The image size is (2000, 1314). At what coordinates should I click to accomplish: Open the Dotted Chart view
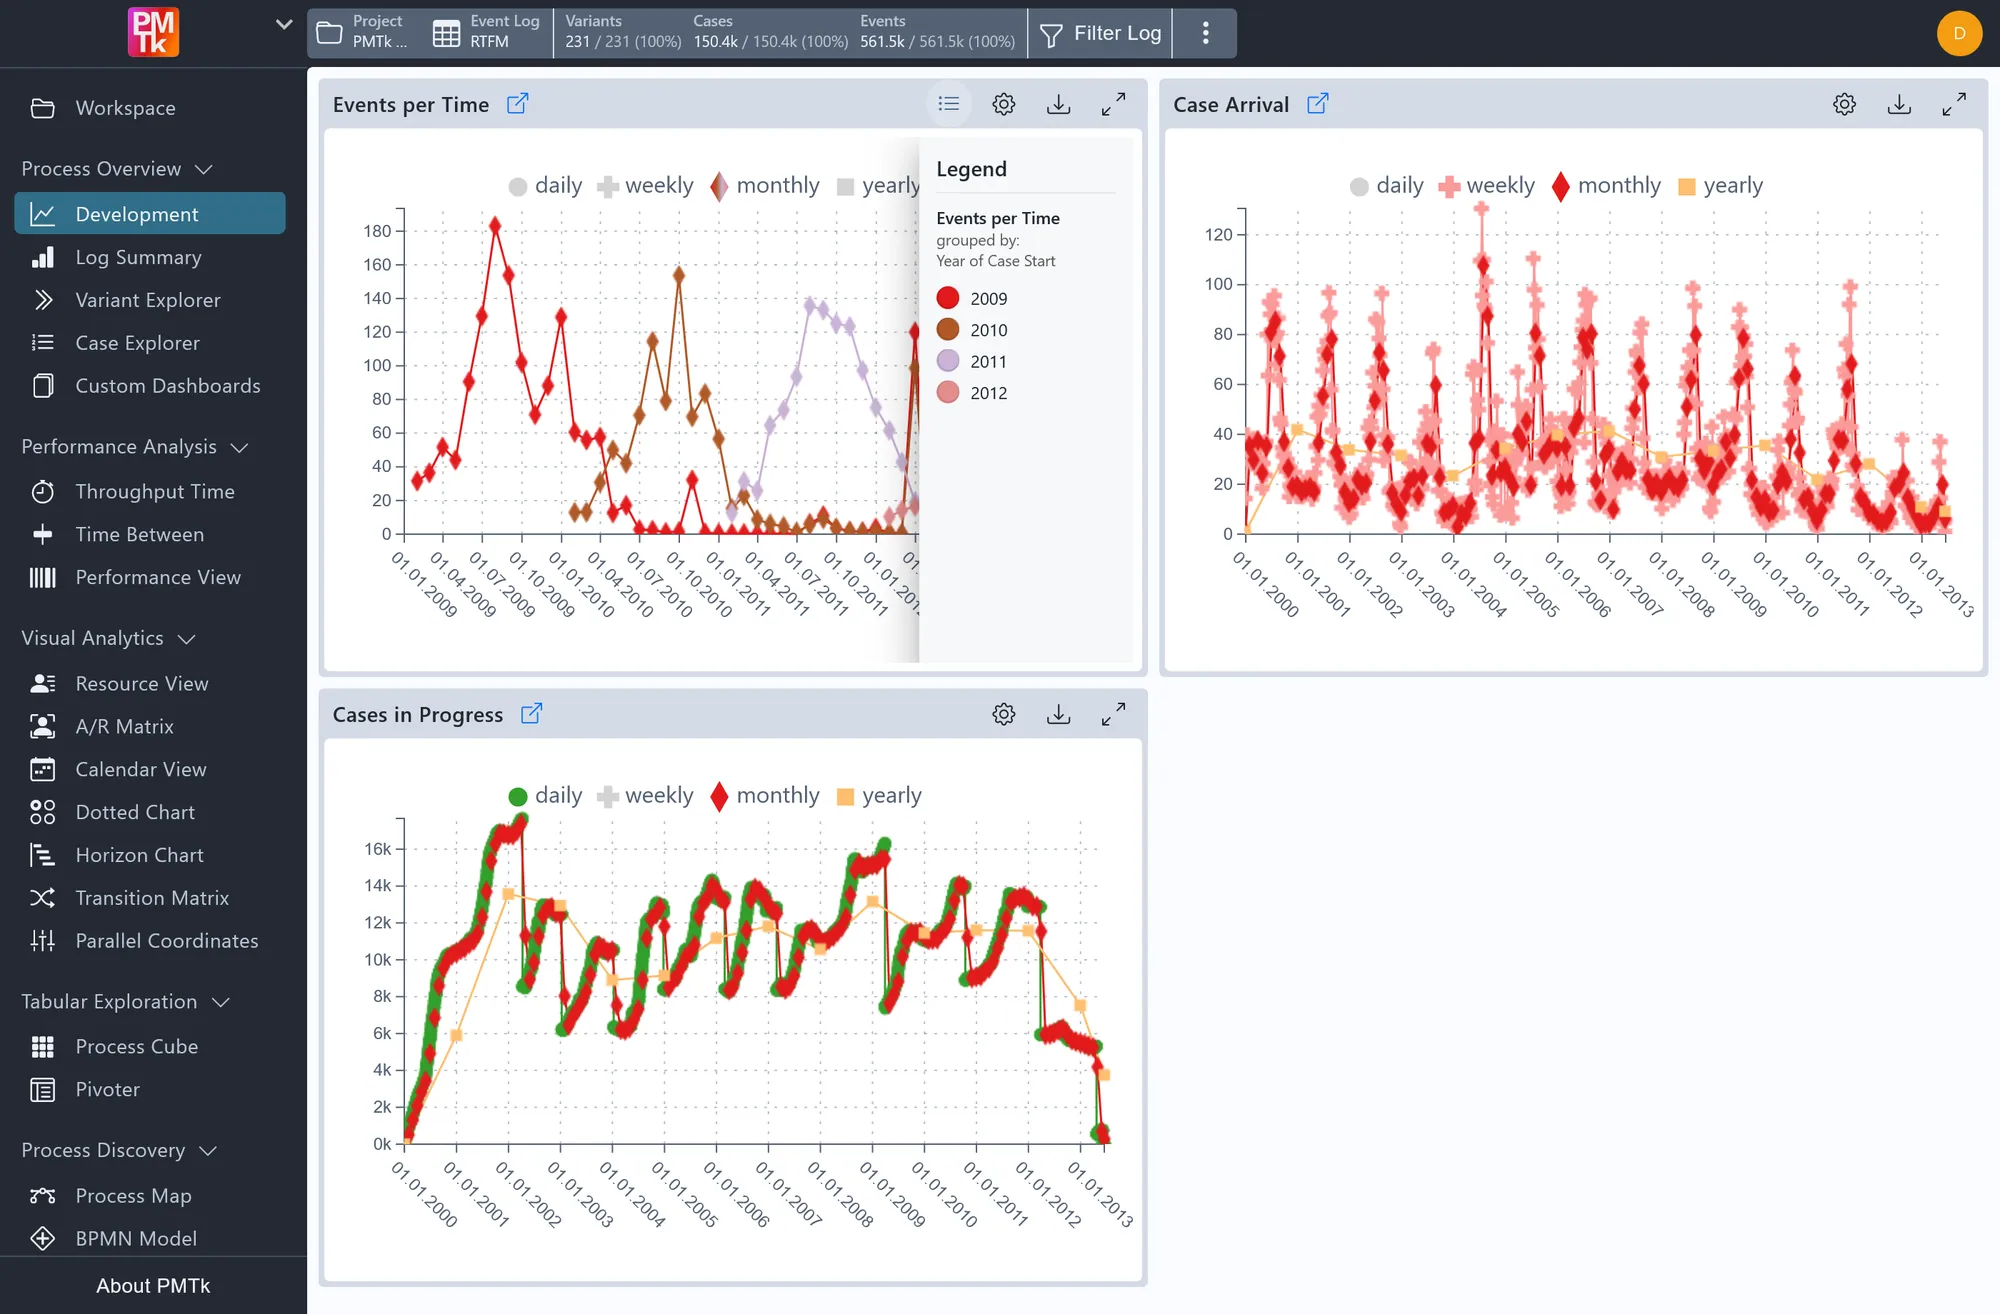(150, 812)
